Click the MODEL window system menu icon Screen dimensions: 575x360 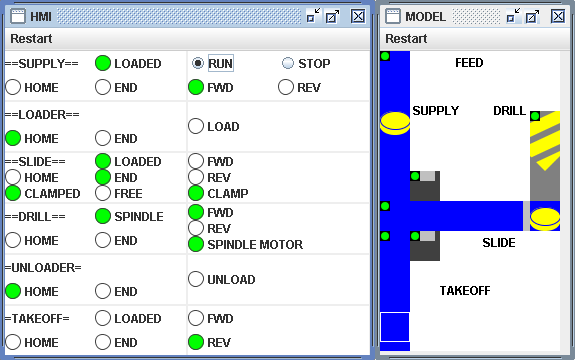coord(392,16)
